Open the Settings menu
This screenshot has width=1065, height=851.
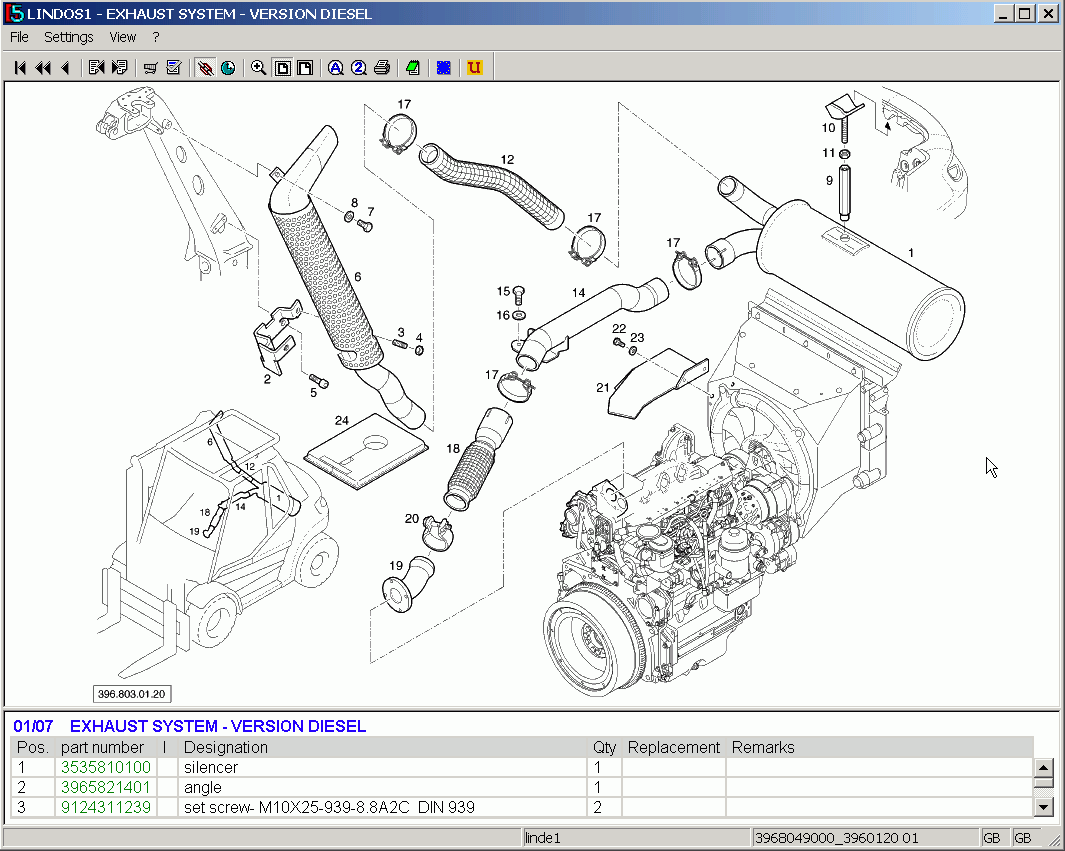pyautogui.click(x=68, y=37)
